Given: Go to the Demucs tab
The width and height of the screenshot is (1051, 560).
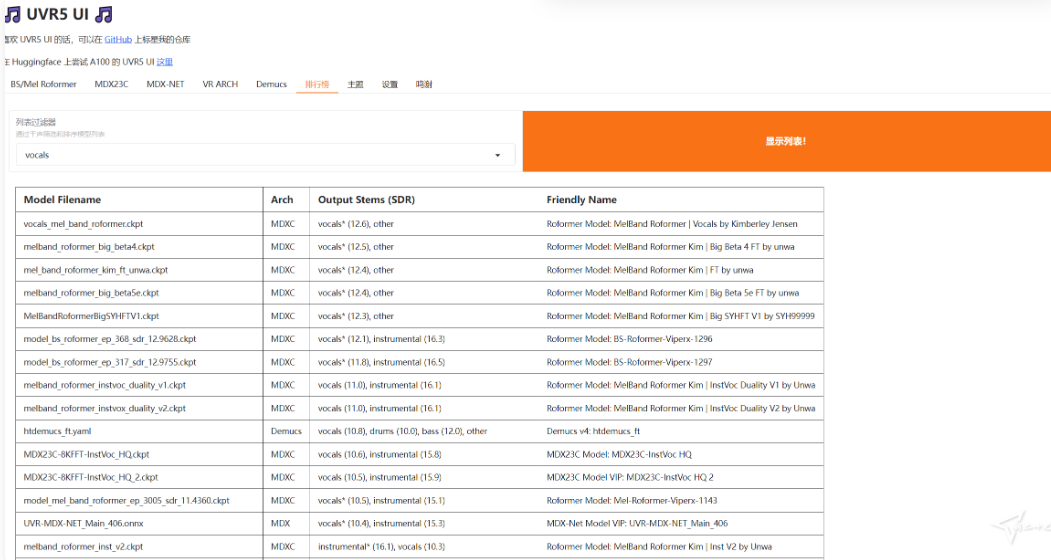Looking at the screenshot, I should [x=271, y=85].
